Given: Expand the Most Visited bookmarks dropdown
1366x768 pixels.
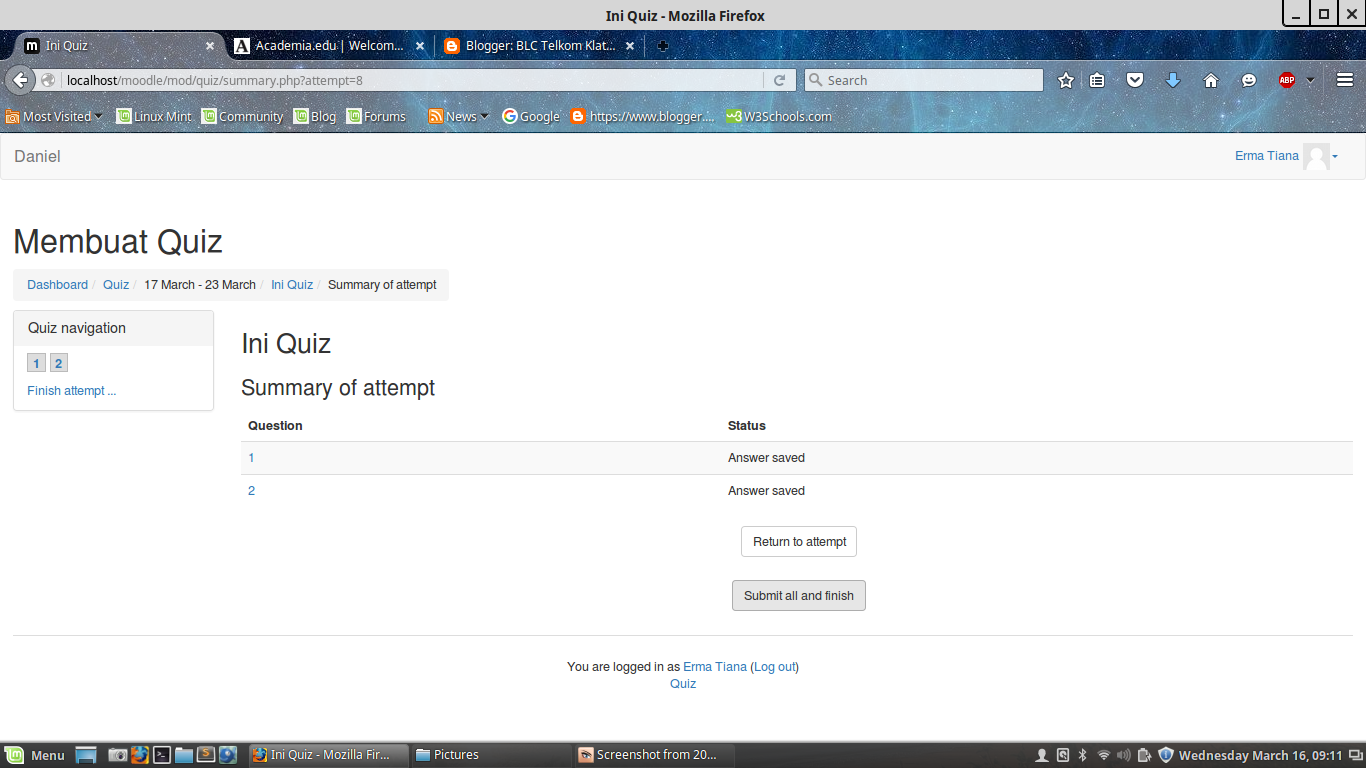Looking at the screenshot, I should [x=99, y=116].
